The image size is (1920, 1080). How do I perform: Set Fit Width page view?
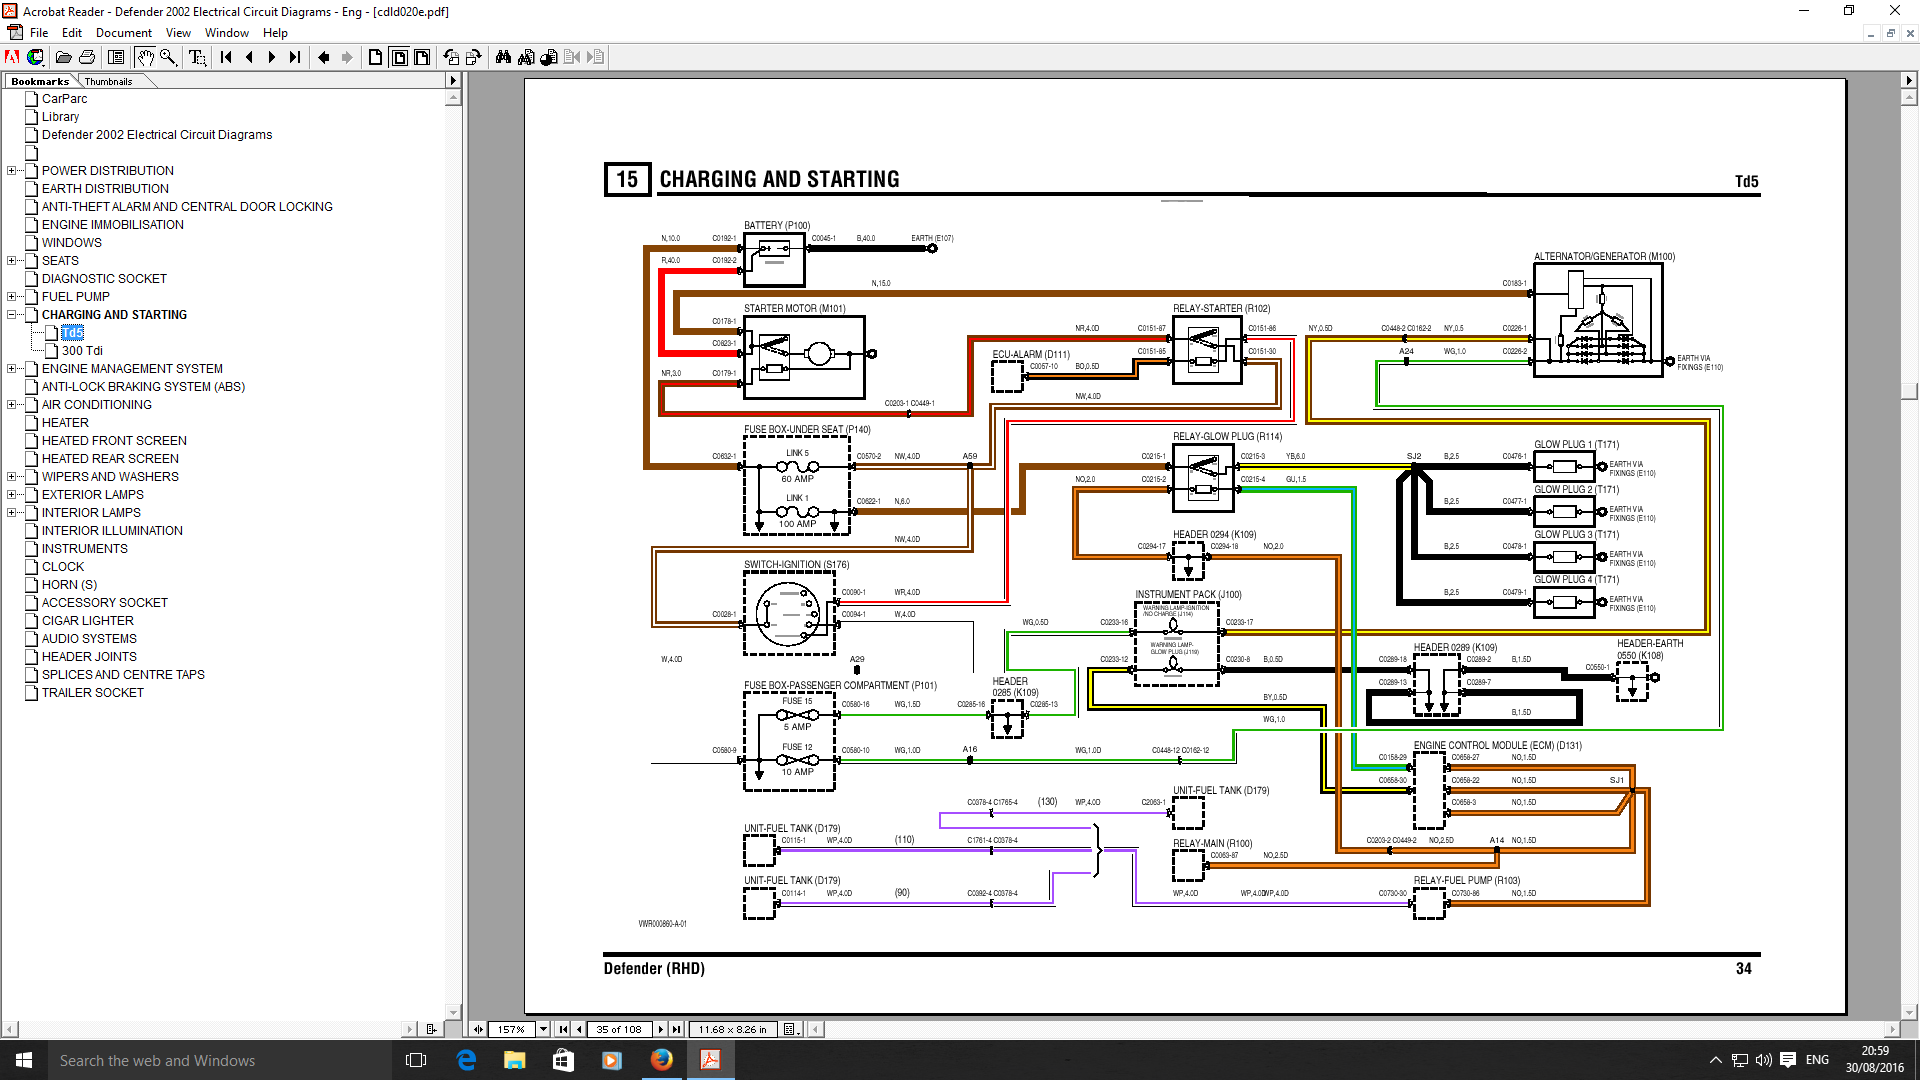pyautogui.click(x=422, y=57)
